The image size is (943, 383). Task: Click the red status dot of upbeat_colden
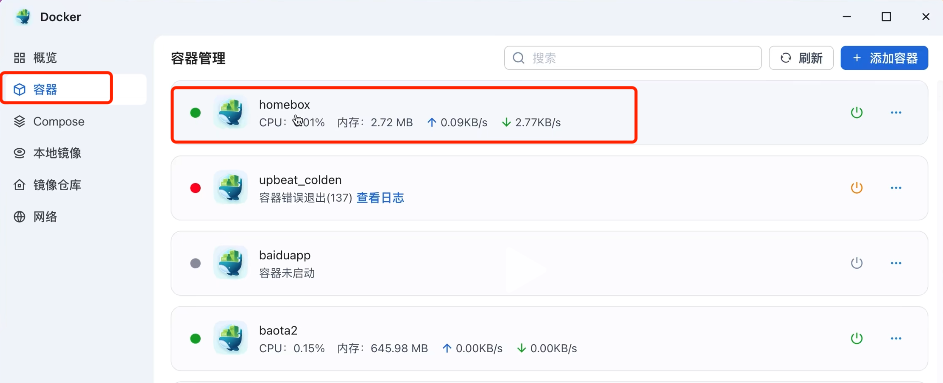(195, 188)
